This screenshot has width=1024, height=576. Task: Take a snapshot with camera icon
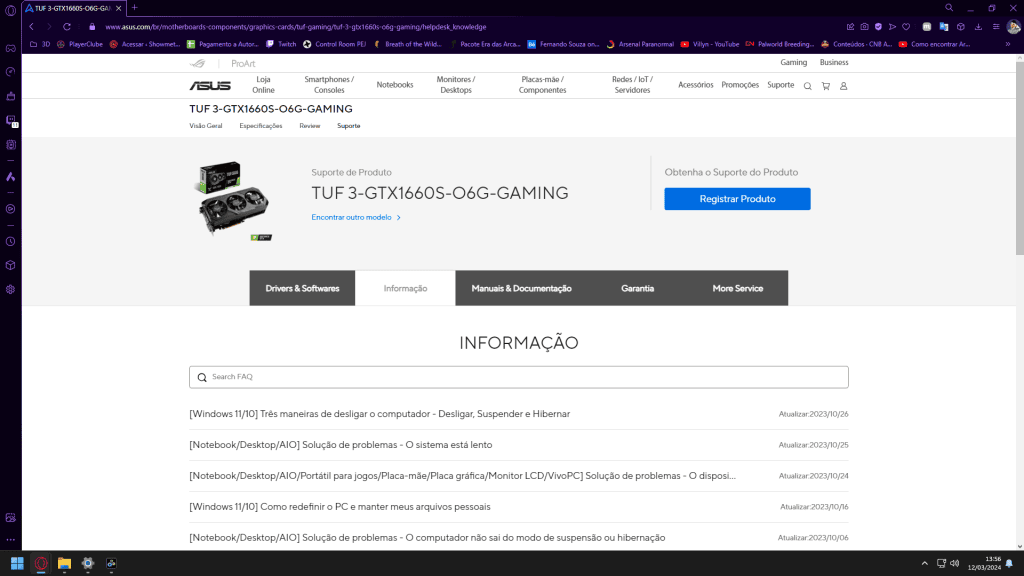(x=864, y=27)
